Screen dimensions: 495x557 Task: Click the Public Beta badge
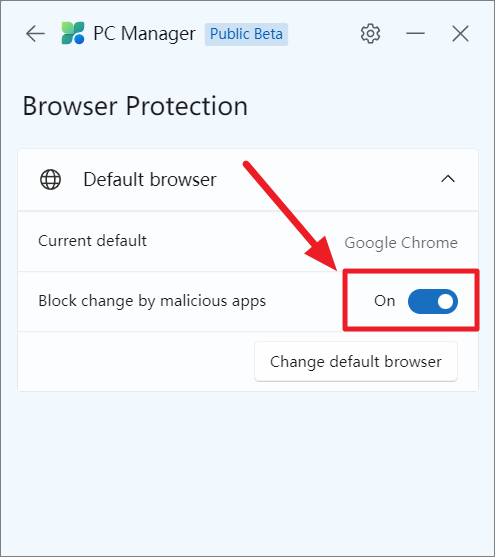246,34
